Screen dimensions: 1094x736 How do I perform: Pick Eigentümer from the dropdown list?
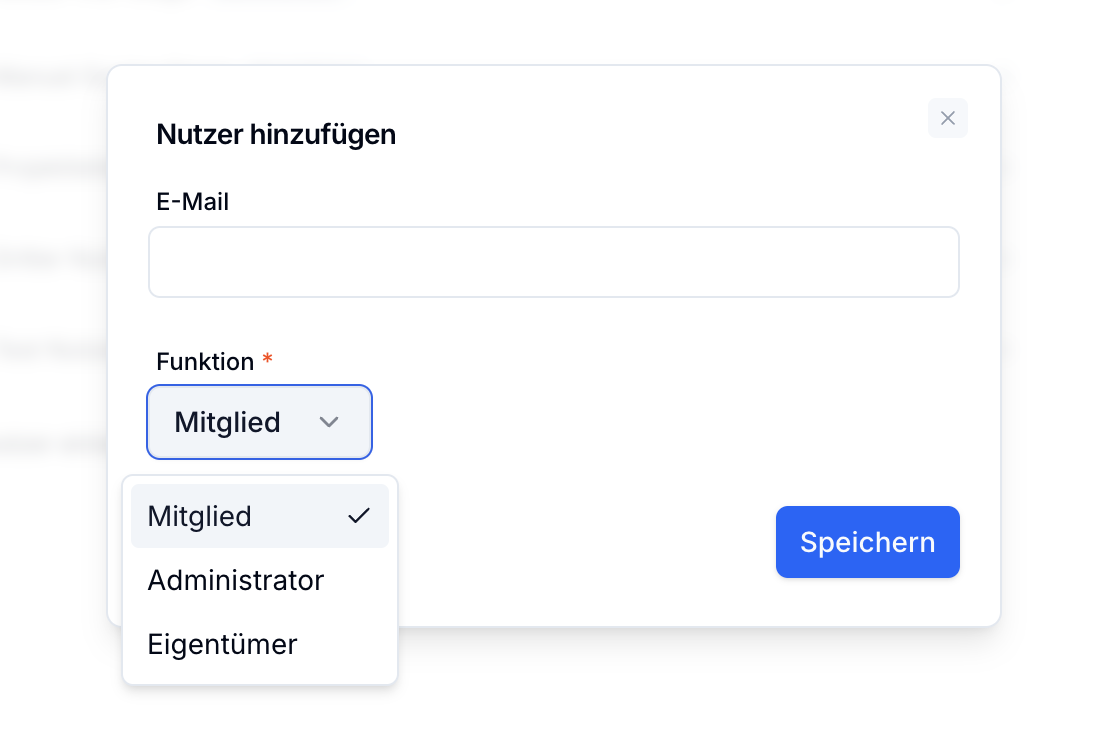tap(222, 644)
